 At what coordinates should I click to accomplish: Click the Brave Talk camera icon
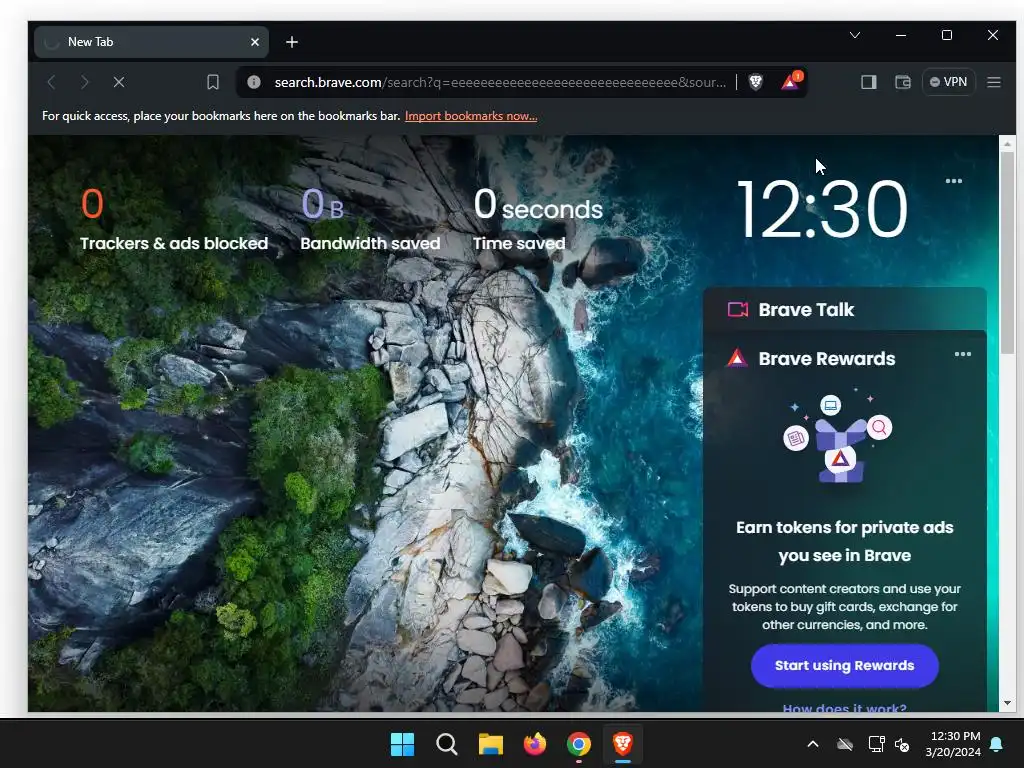pyautogui.click(x=738, y=310)
